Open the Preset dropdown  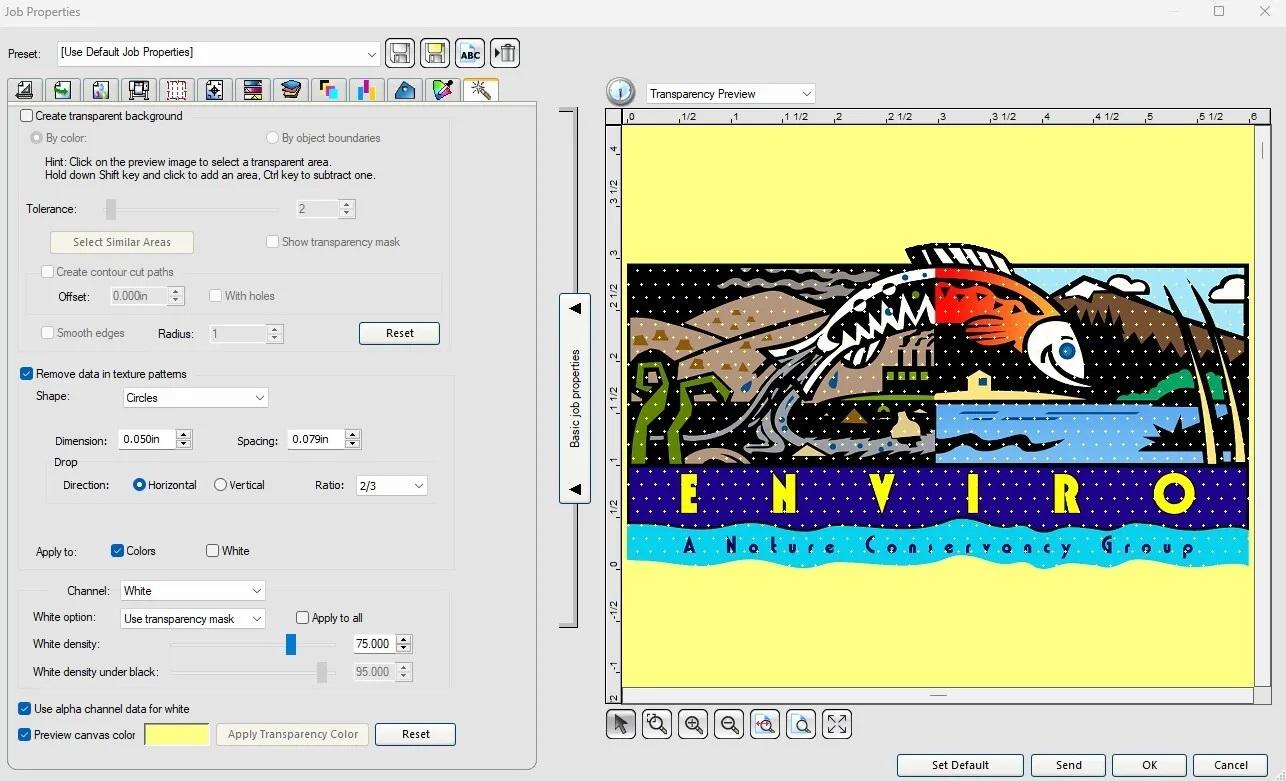tap(371, 53)
